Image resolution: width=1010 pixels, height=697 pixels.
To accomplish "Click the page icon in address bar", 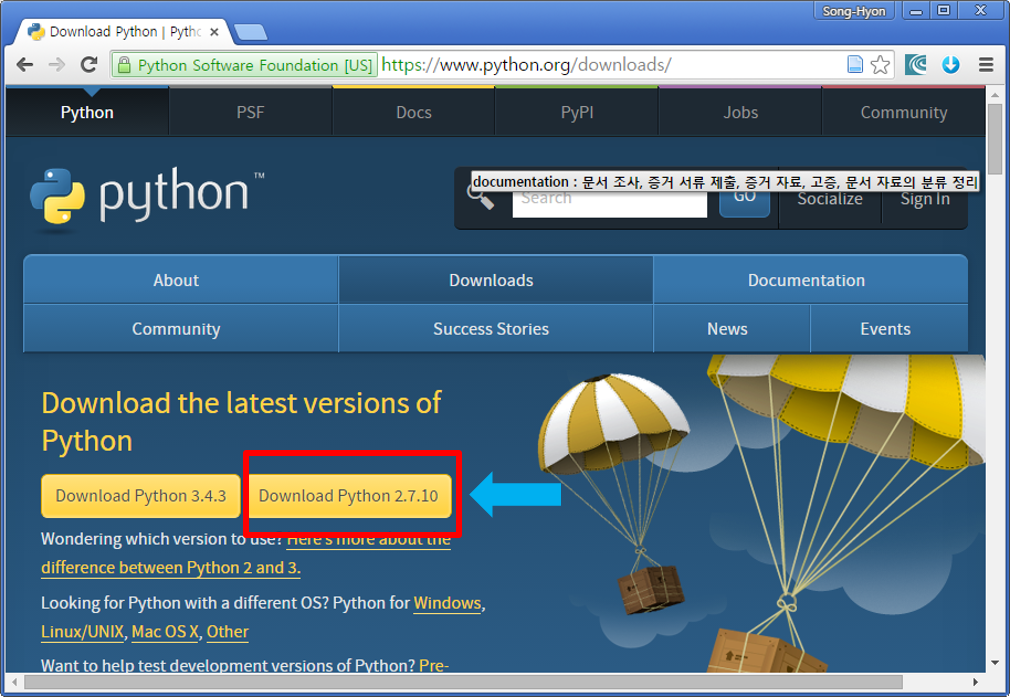I will 855,65.
